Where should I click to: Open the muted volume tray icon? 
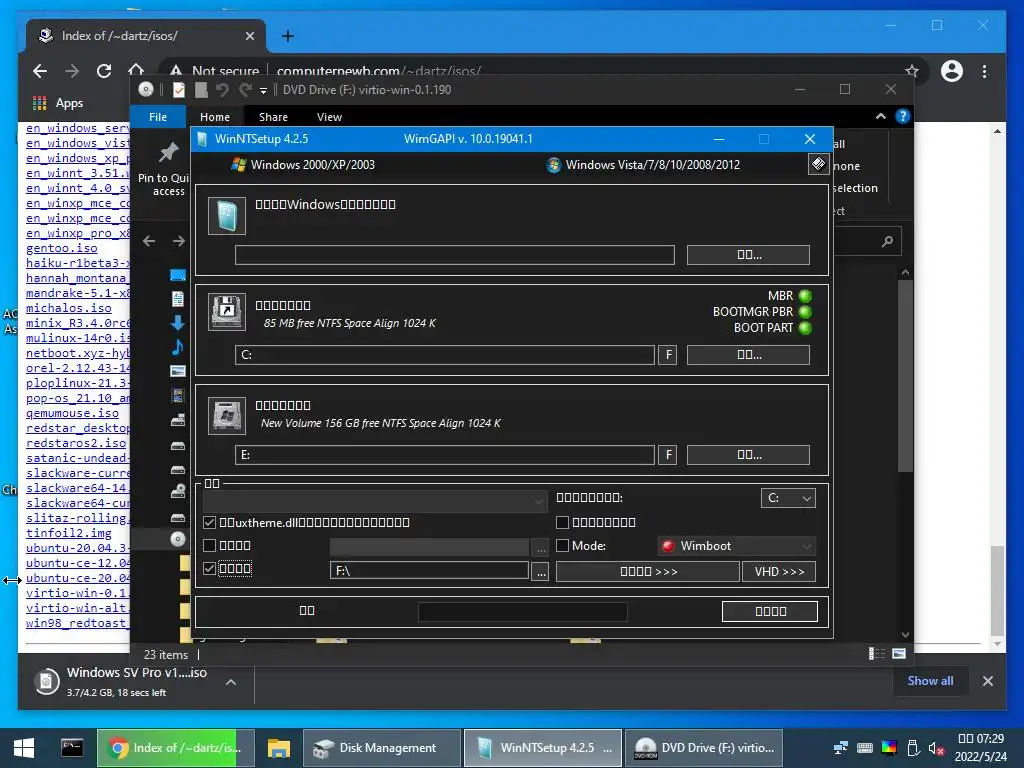pos(936,748)
